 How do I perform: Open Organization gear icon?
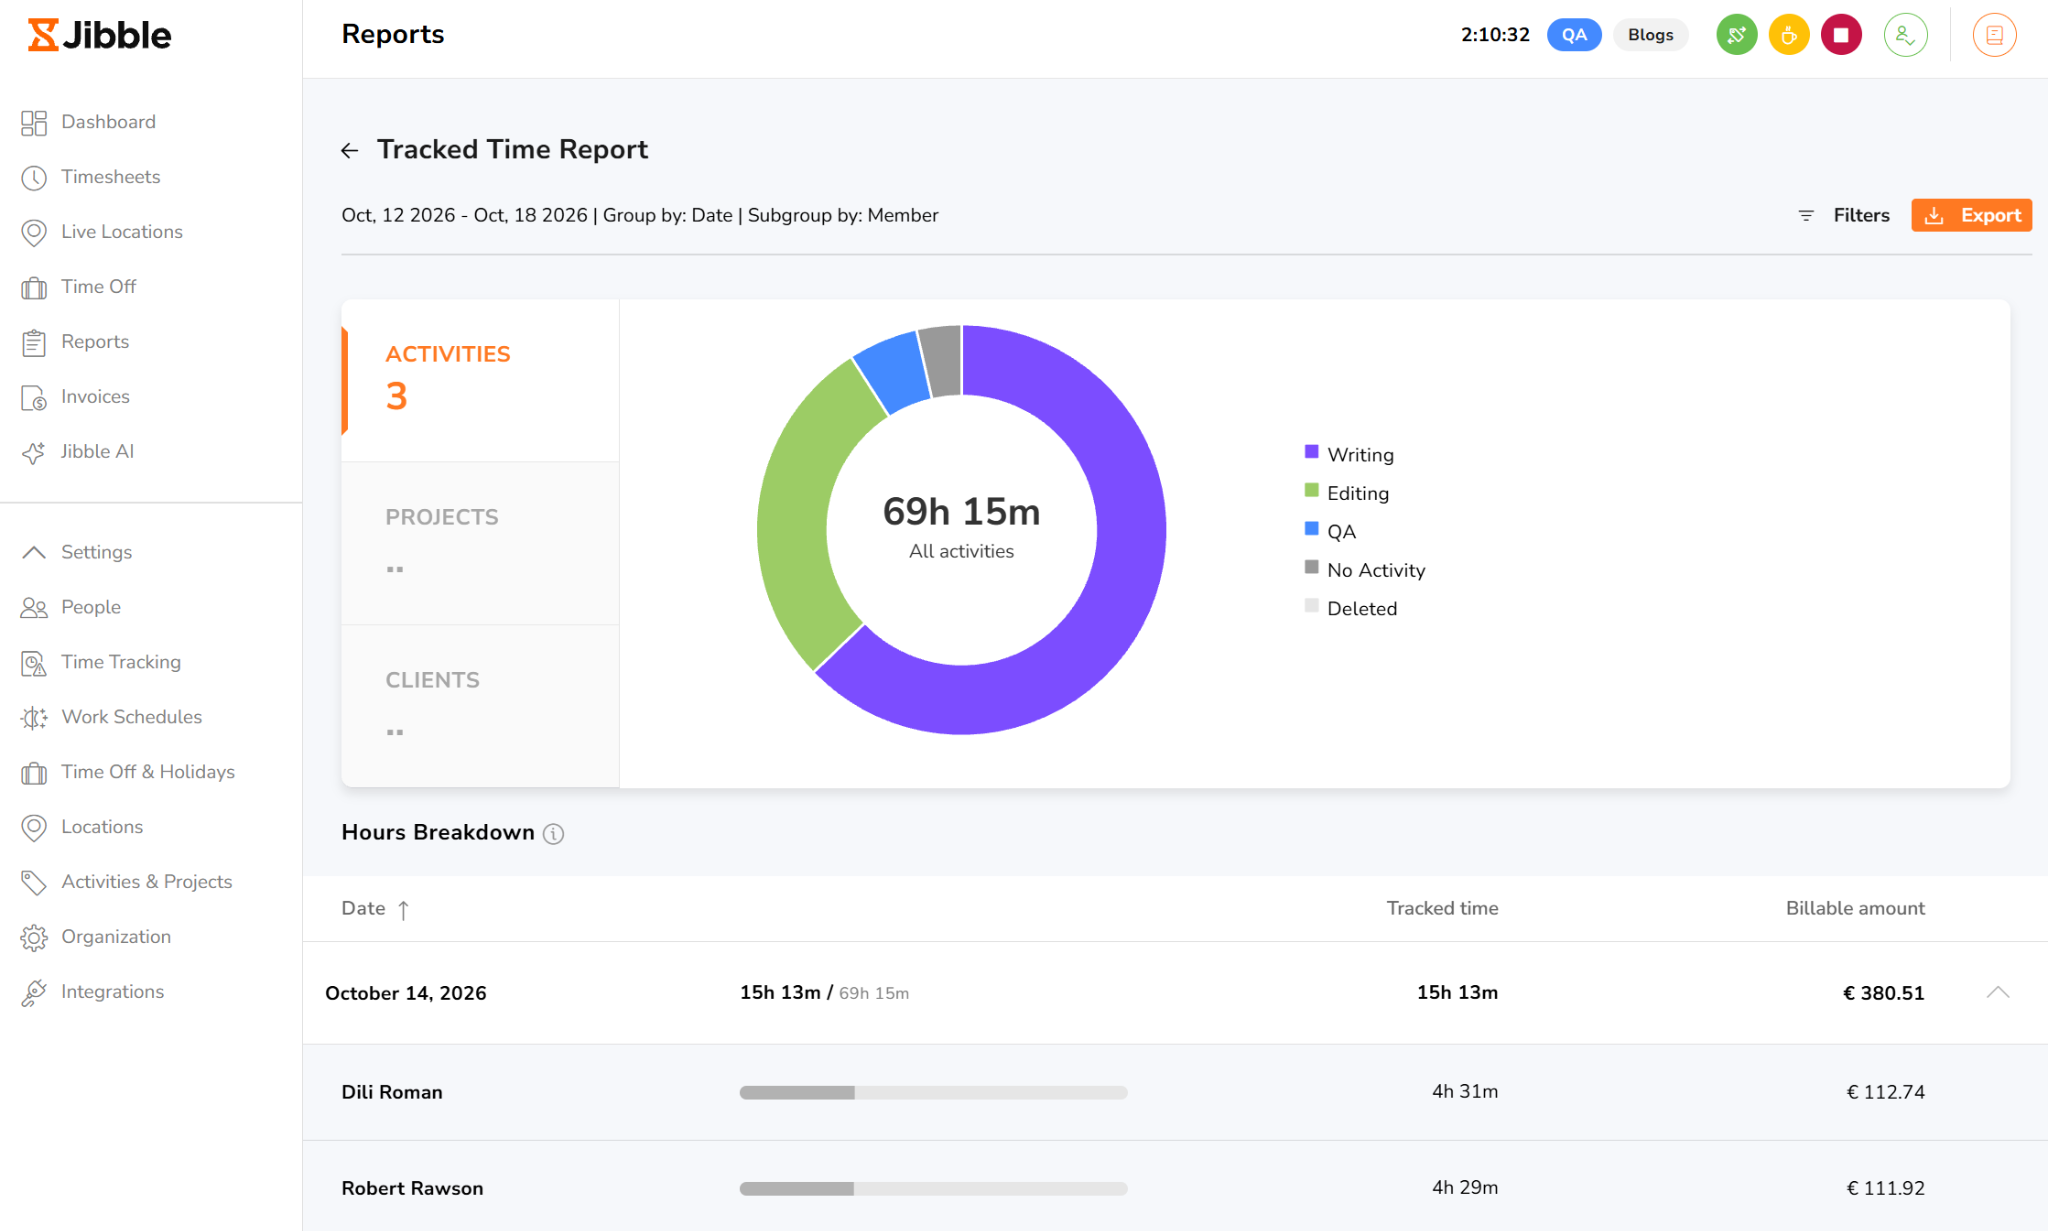[x=34, y=938]
